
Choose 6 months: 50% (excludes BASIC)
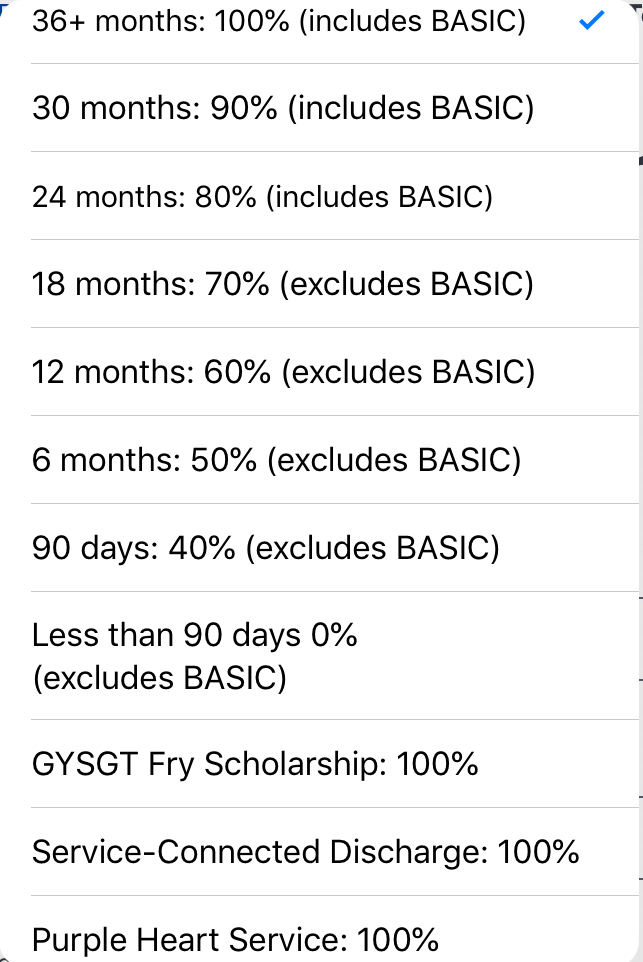point(277,460)
